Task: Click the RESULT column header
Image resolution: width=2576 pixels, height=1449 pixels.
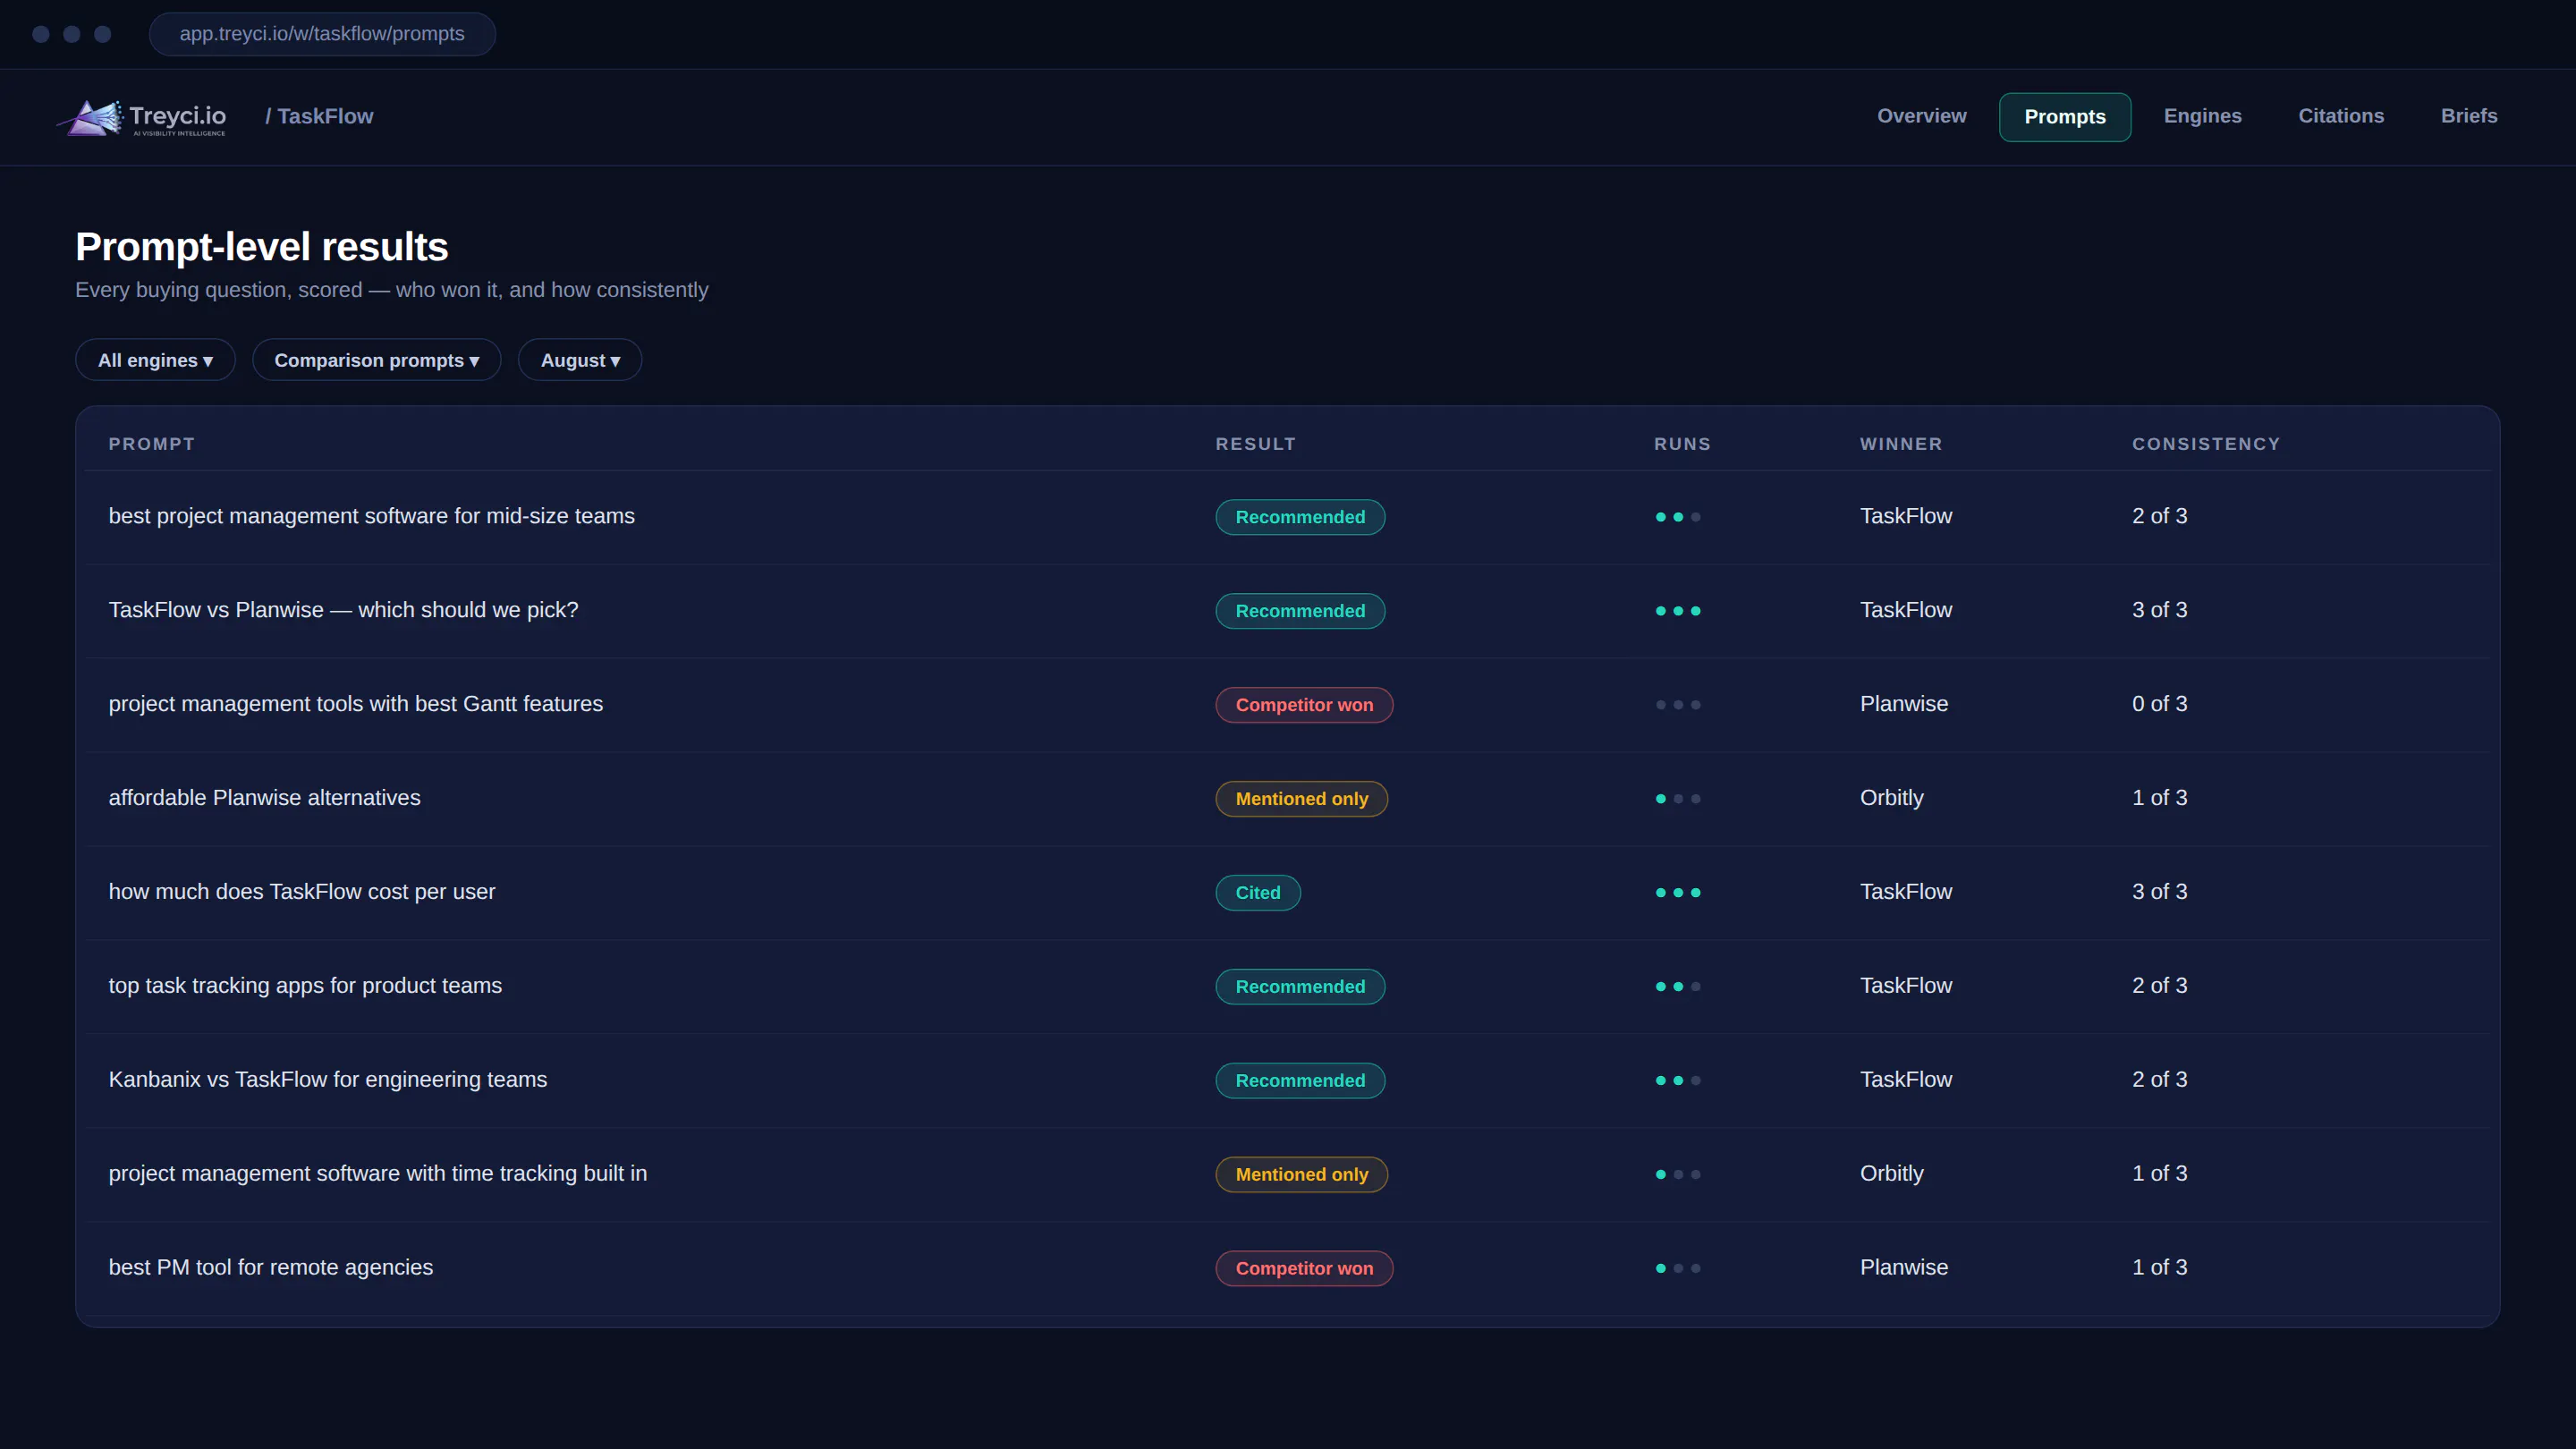Action: [x=1255, y=444]
